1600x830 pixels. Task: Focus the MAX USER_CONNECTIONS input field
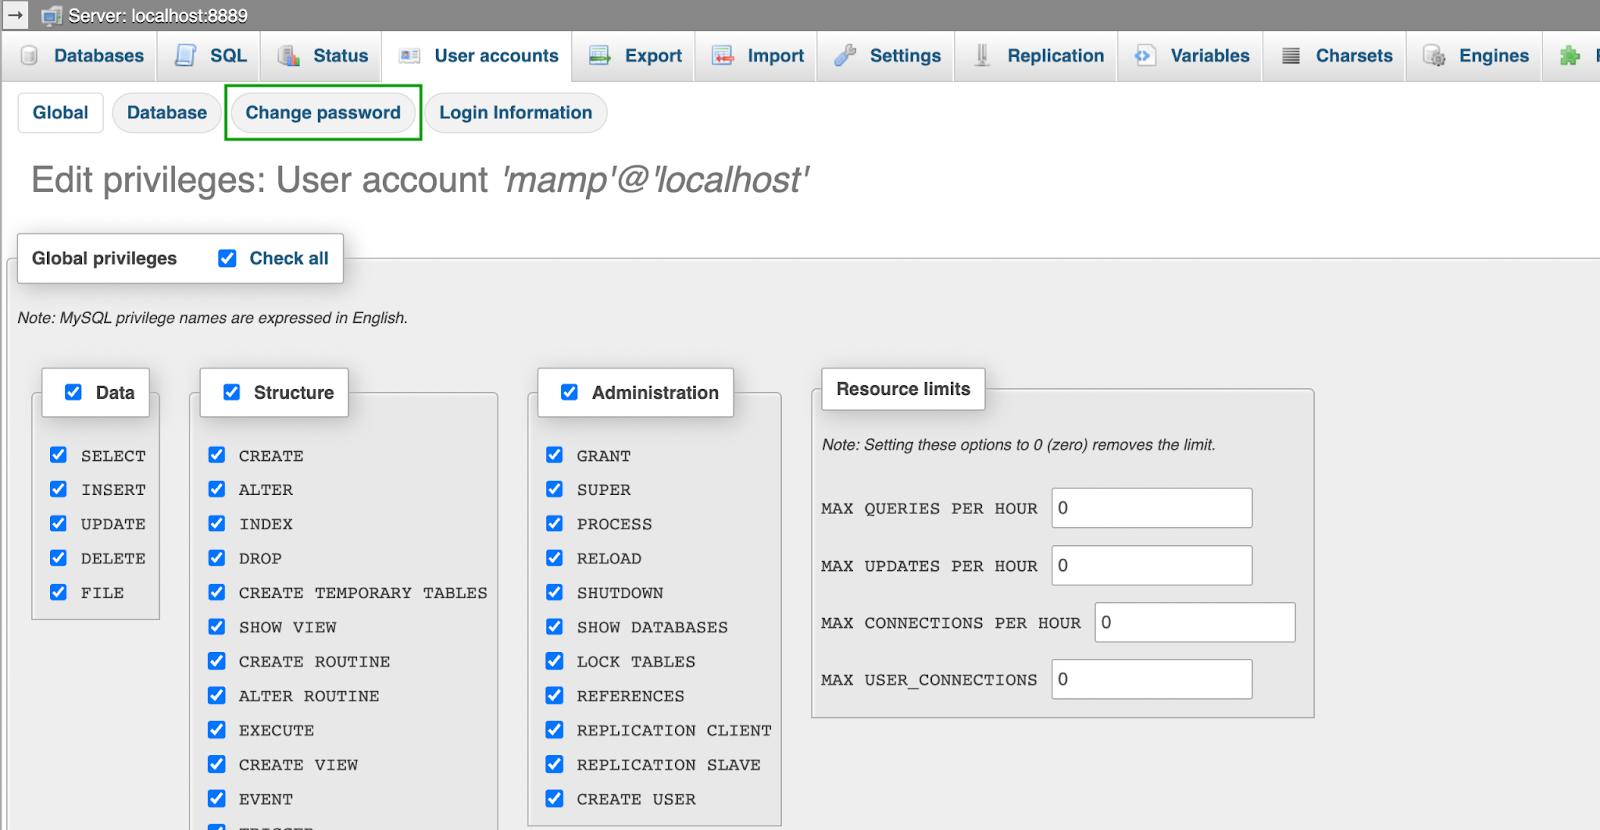[x=1151, y=679]
